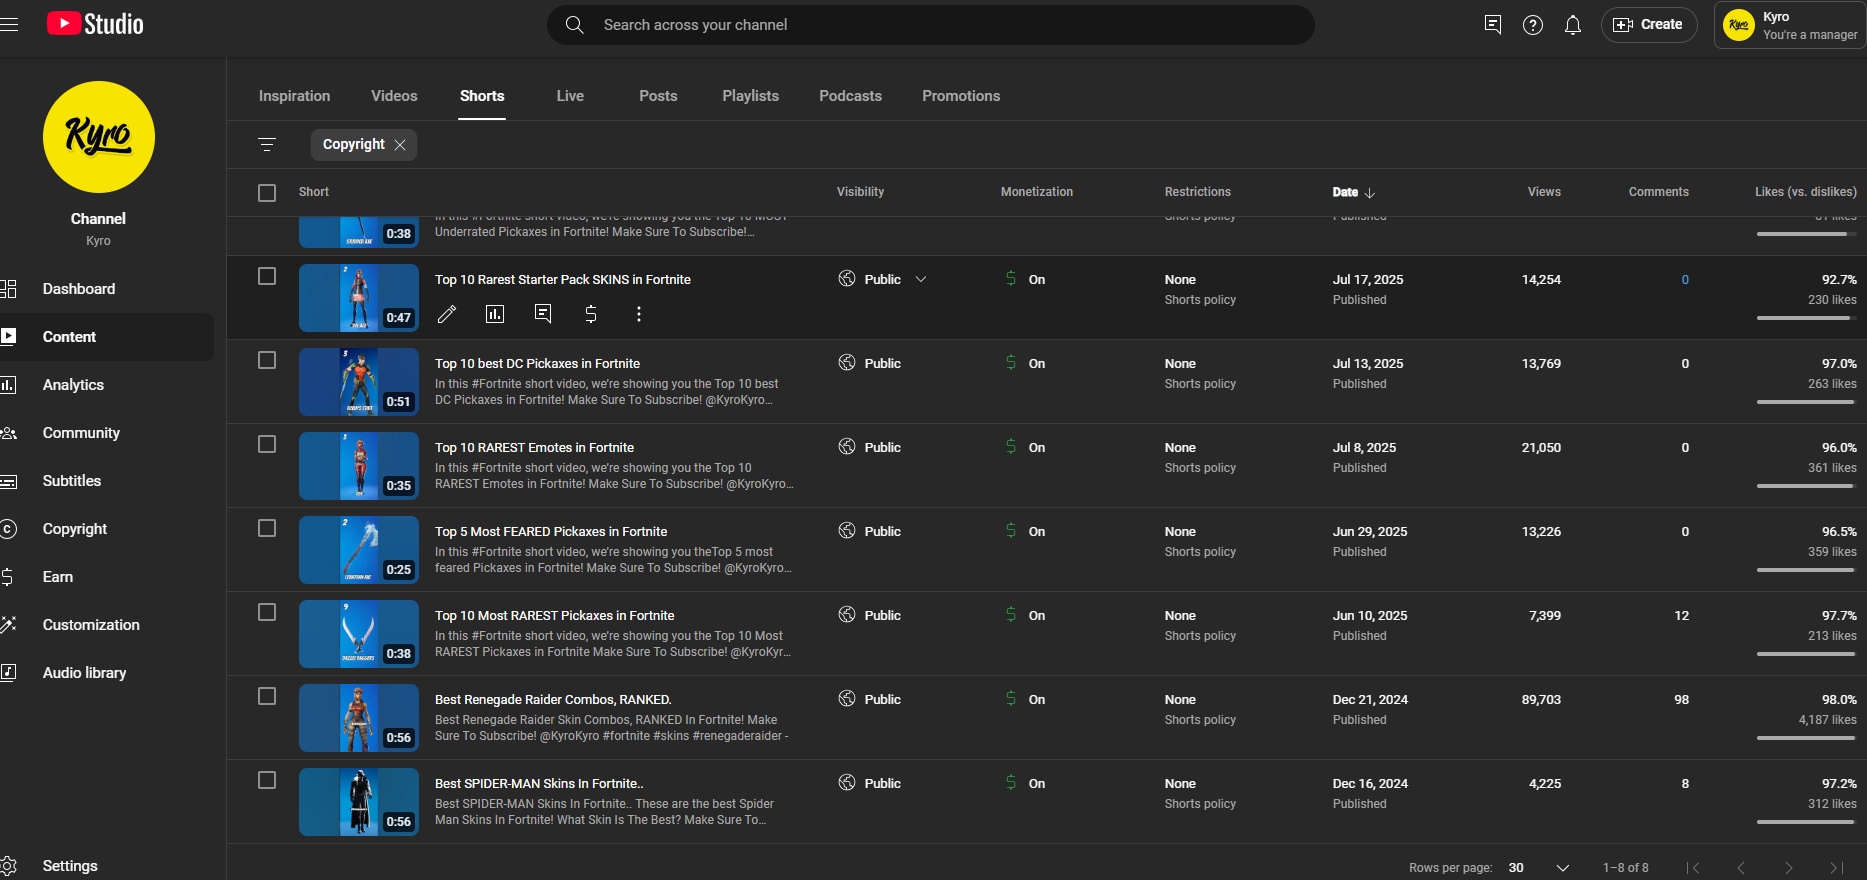Screen dimensions: 1867x880
Task: Go to the previous page of results
Action: pyautogui.click(x=1741, y=868)
